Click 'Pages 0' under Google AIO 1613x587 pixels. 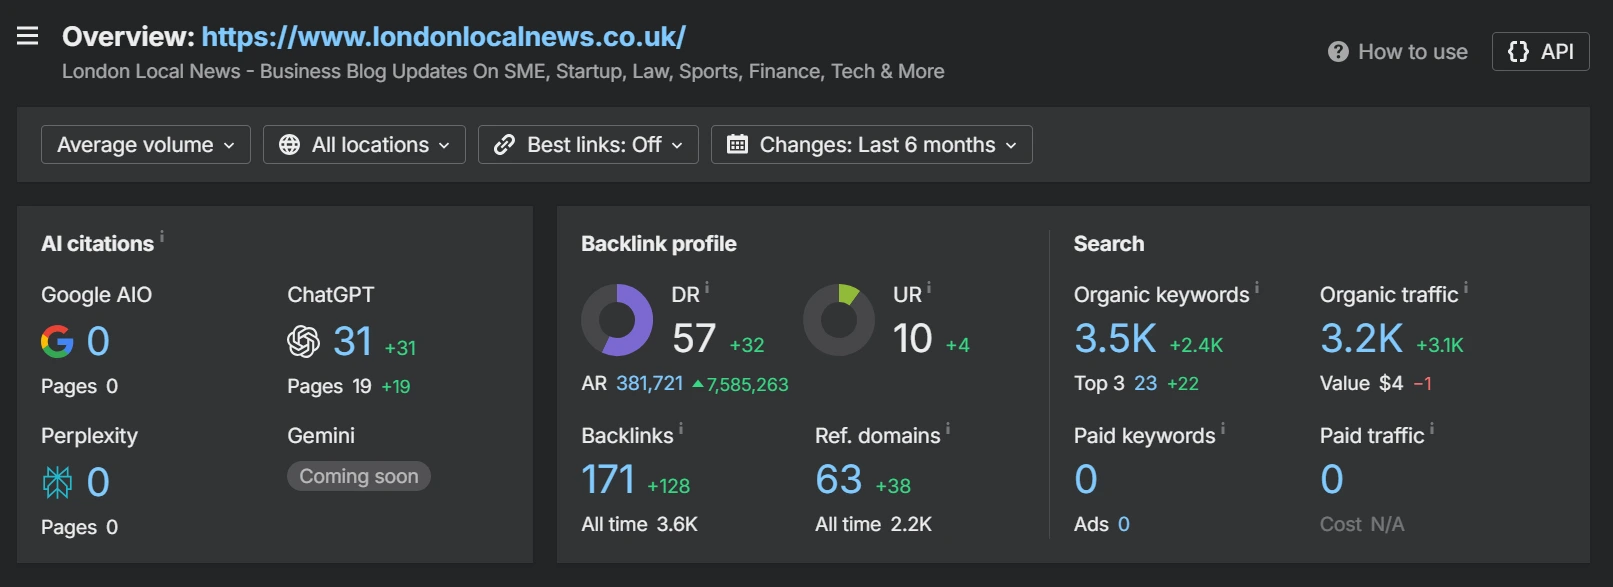pos(79,386)
